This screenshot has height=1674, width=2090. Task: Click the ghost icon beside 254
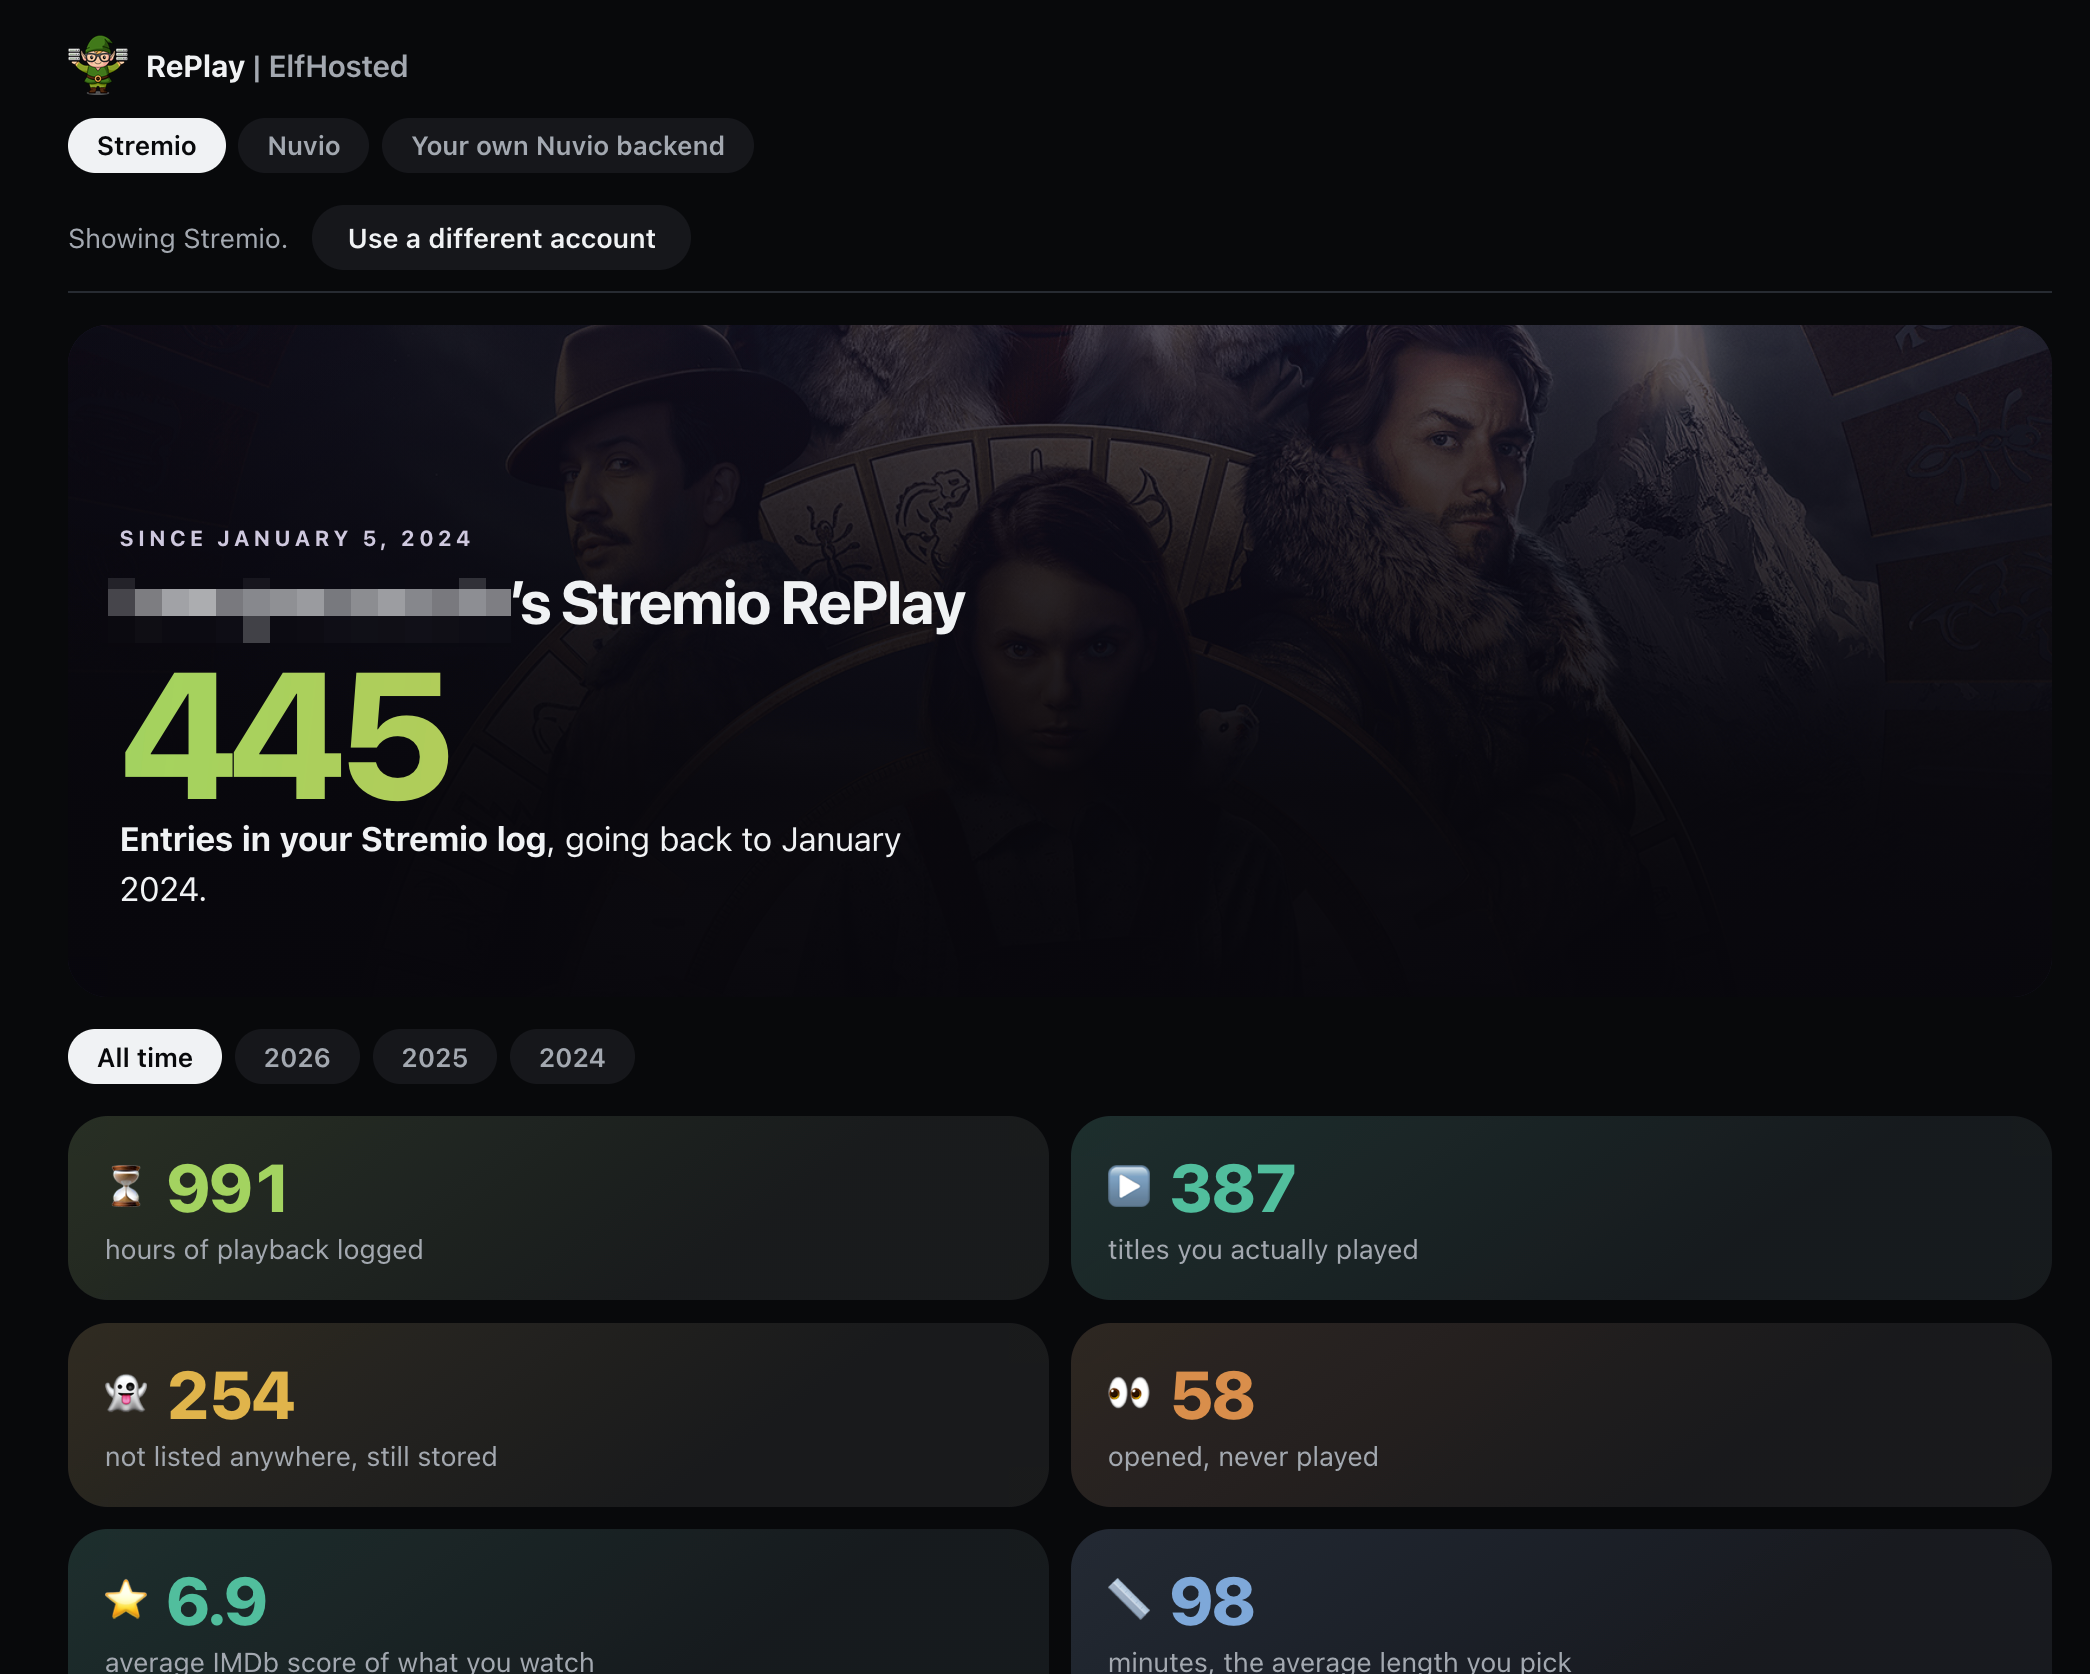126,1393
